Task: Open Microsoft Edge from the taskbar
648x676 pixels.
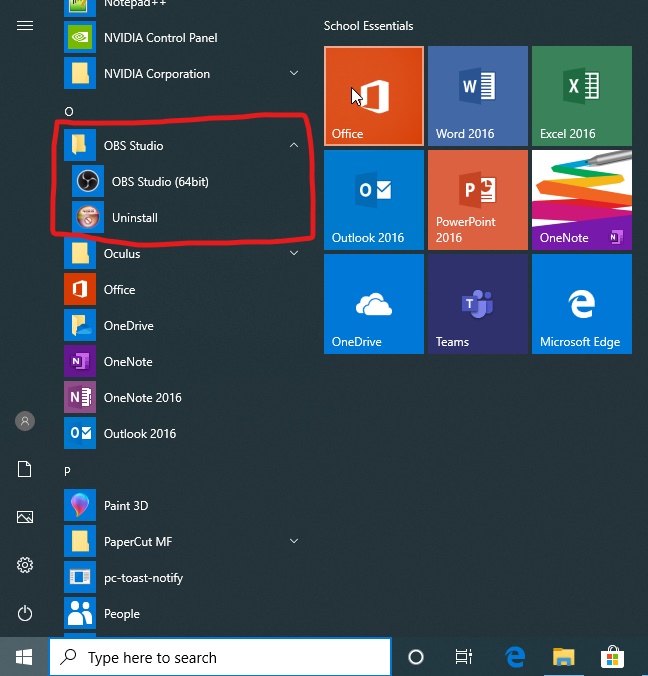Action: 515,657
